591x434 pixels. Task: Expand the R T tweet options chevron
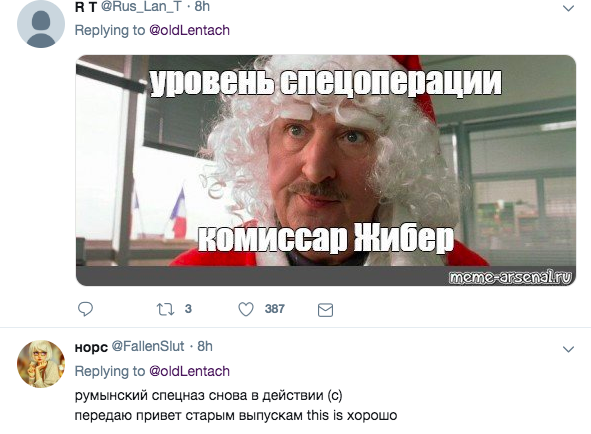coord(568,8)
